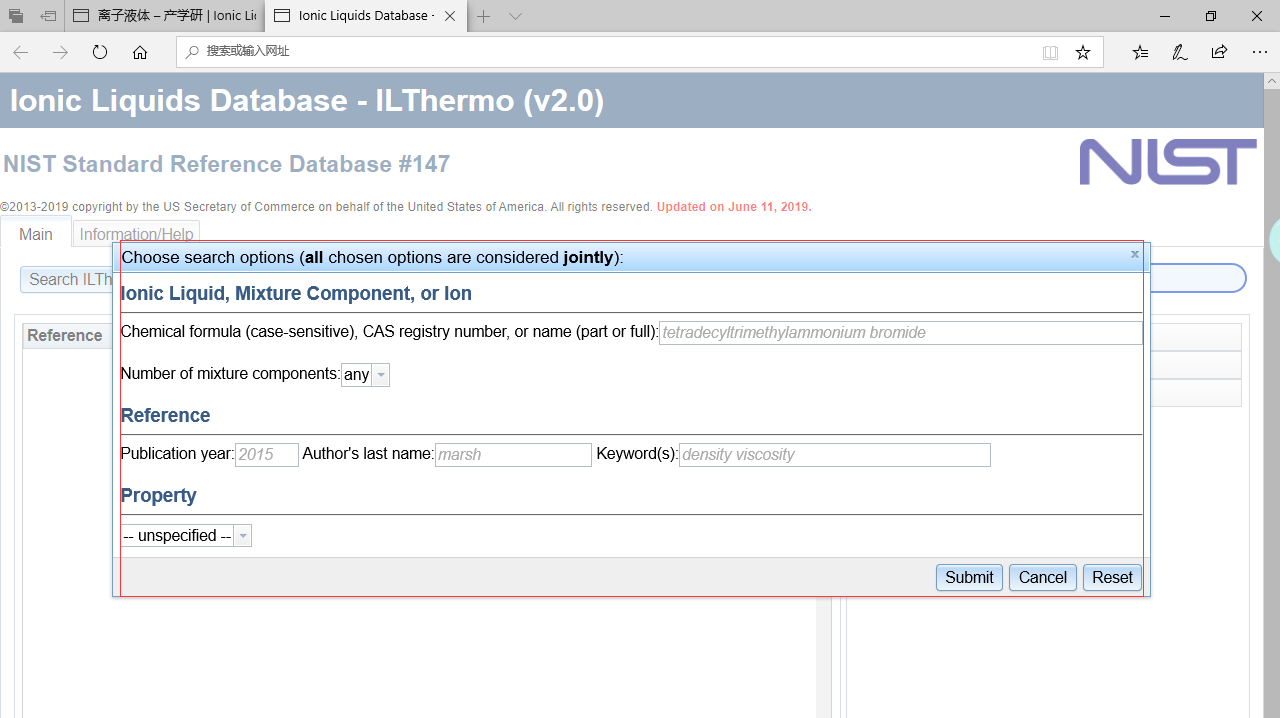Open the Information/Help tab
This screenshot has width=1280, height=718.
tap(137, 234)
